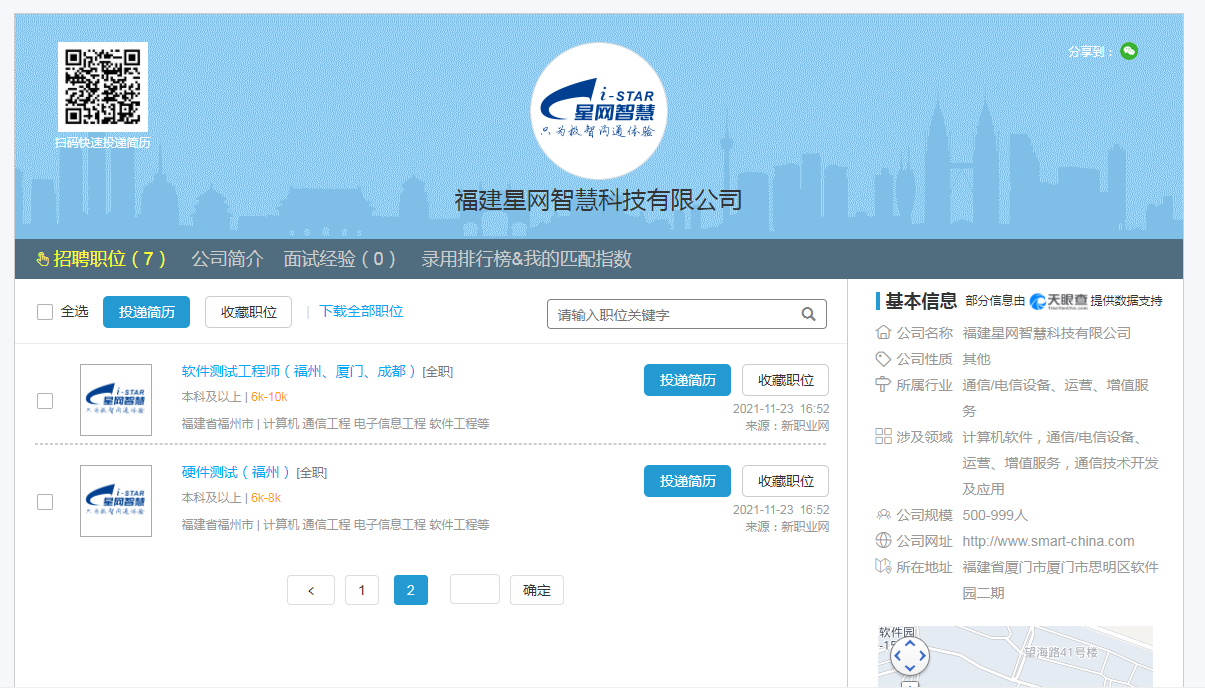The height and width of the screenshot is (691, 1205).
Task: Switch to 公司简介 tab
Action: (x=227, y=259)
